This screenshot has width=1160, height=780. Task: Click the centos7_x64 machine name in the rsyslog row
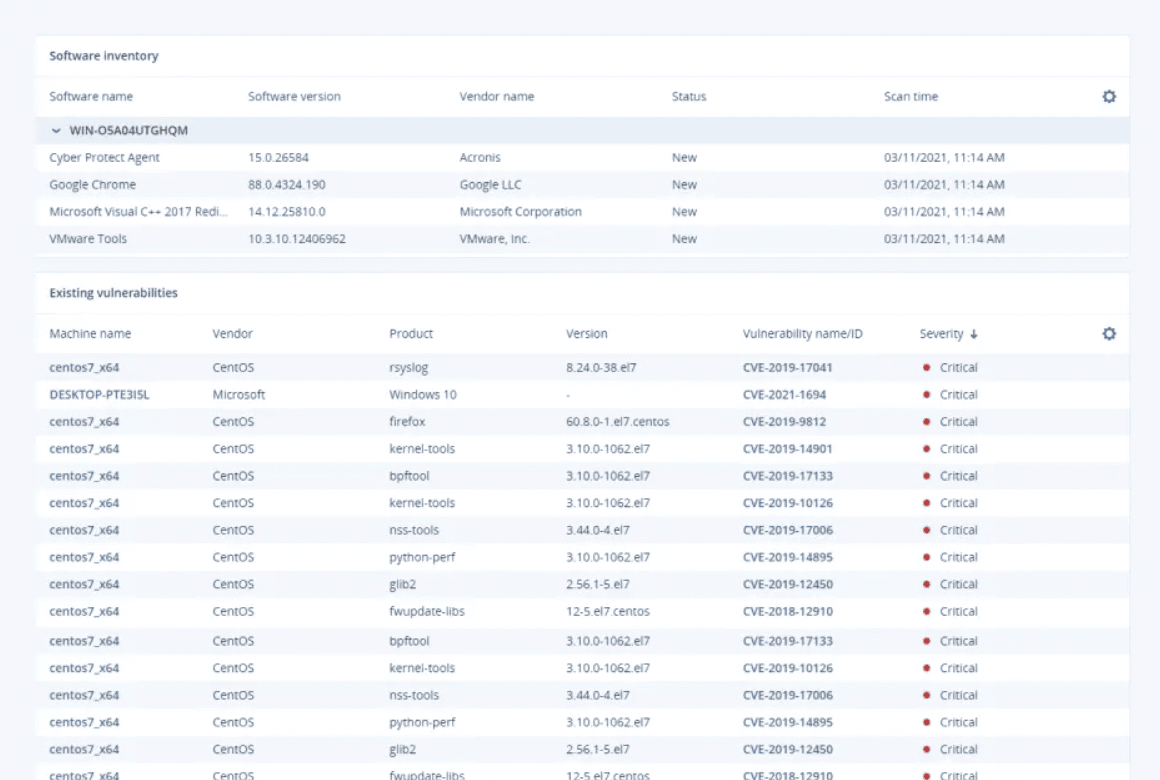click(84, 368)
